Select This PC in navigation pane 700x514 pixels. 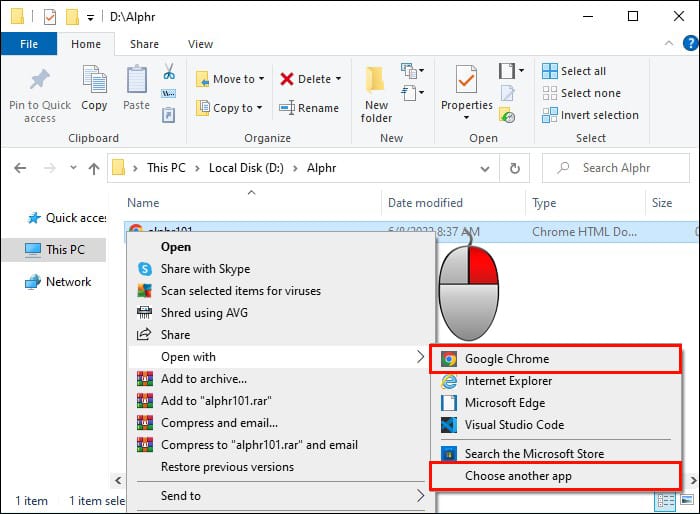coord(65,250)
